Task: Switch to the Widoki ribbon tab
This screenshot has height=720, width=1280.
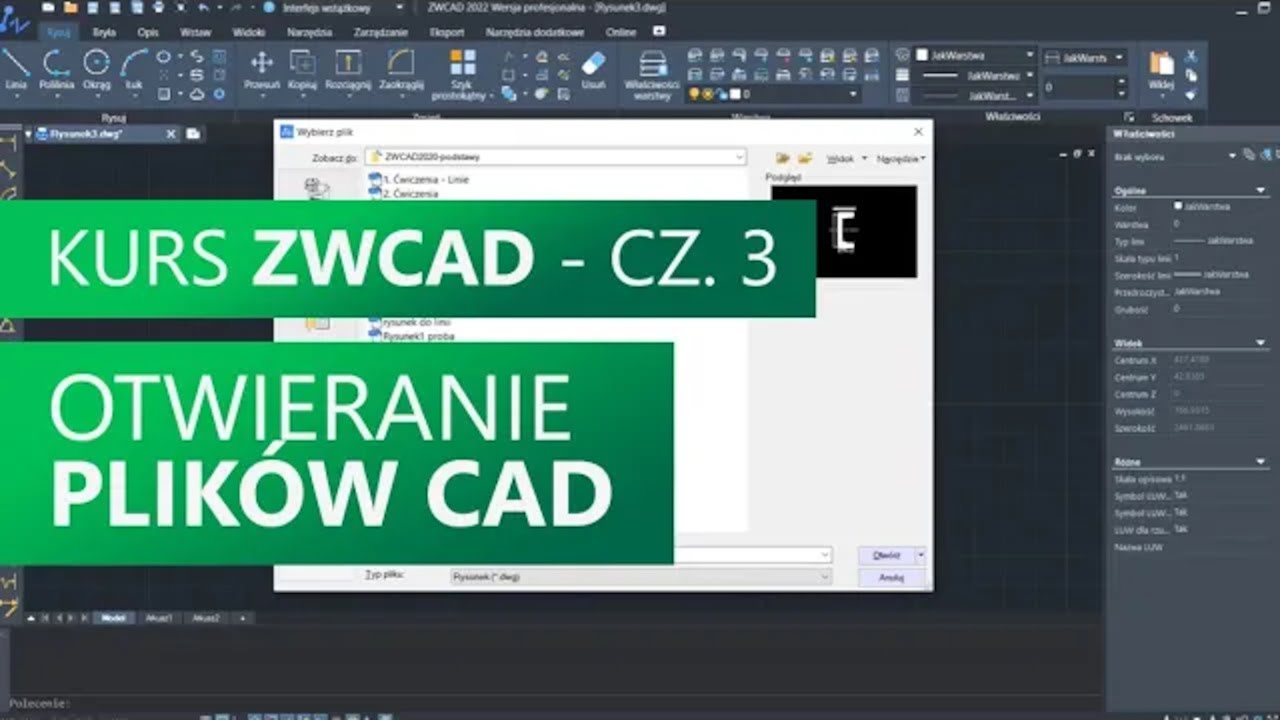Action: tap(248, 32)
